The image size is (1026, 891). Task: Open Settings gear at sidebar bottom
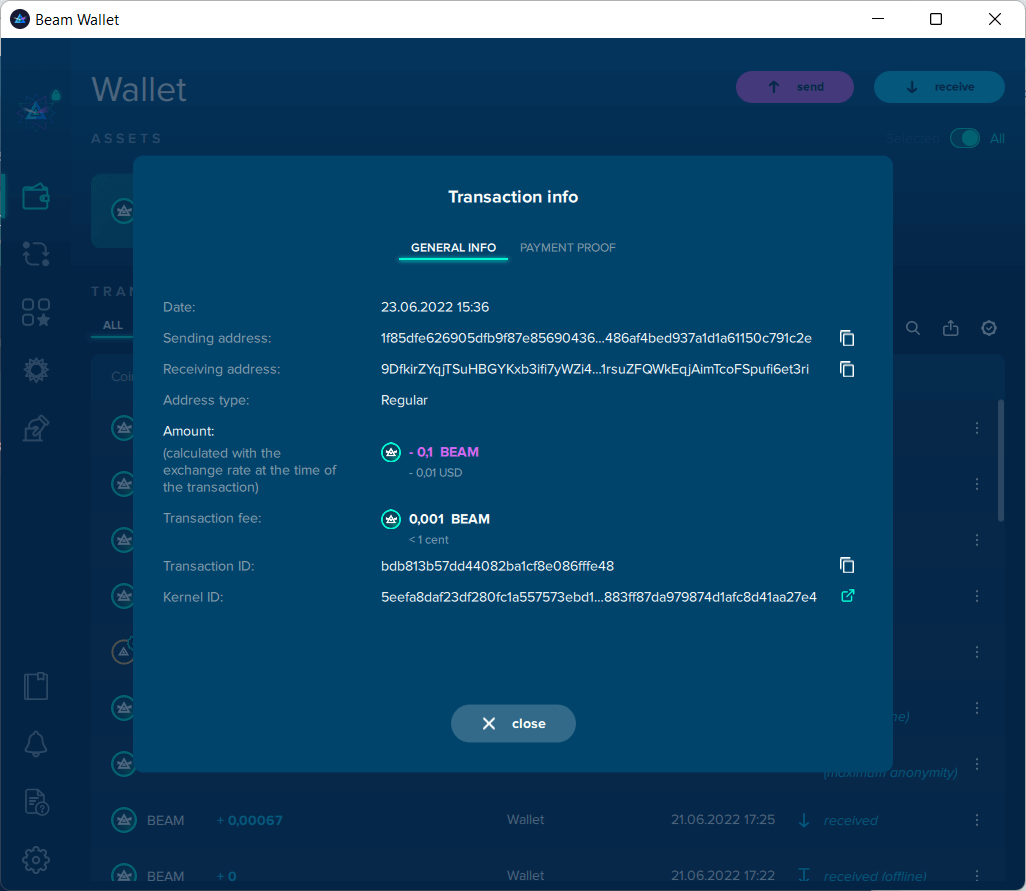tap(36, 859)
